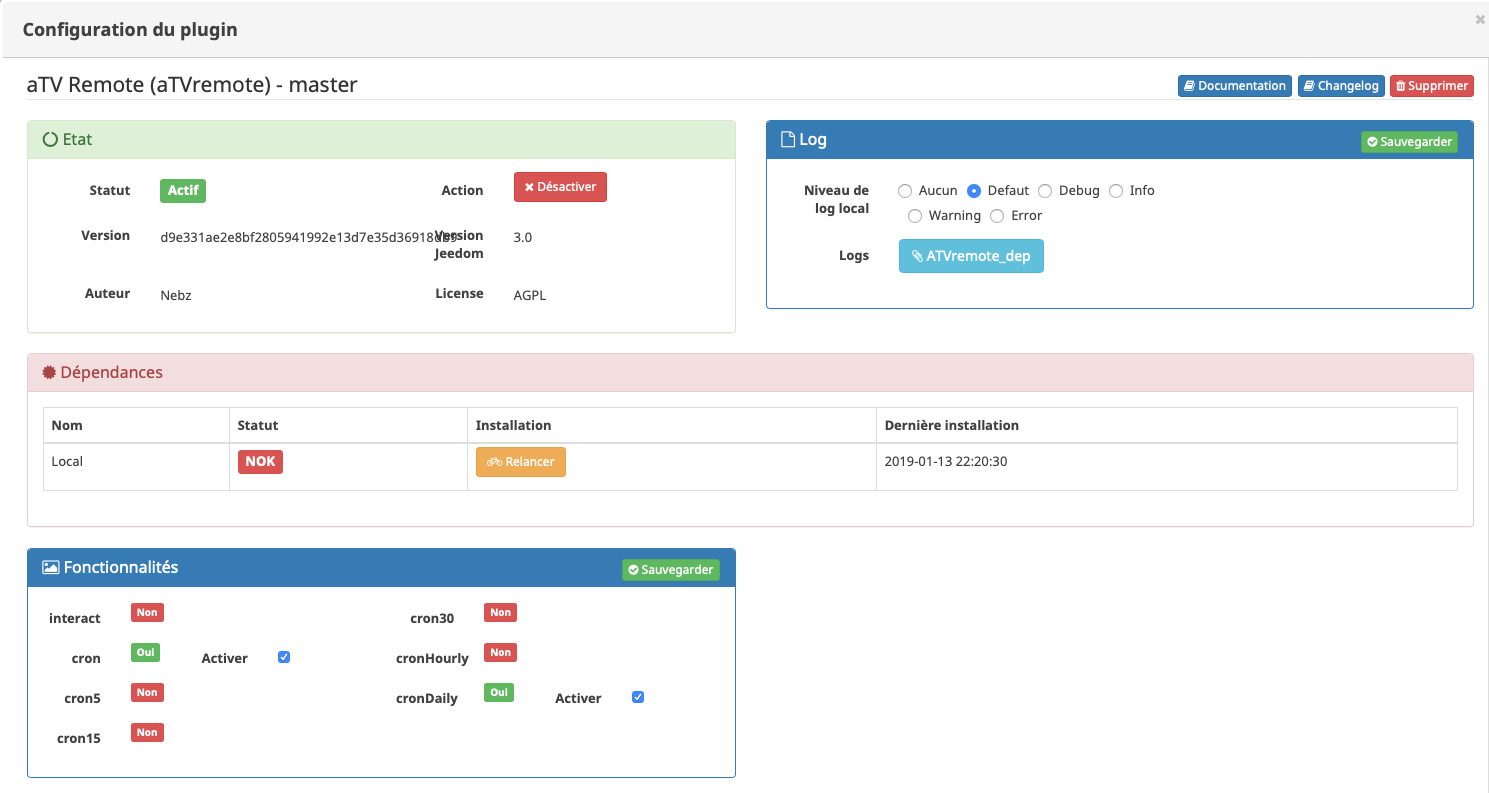
Task: Relaunch dependencies with Relancer
Action: [x=521, y=462]
